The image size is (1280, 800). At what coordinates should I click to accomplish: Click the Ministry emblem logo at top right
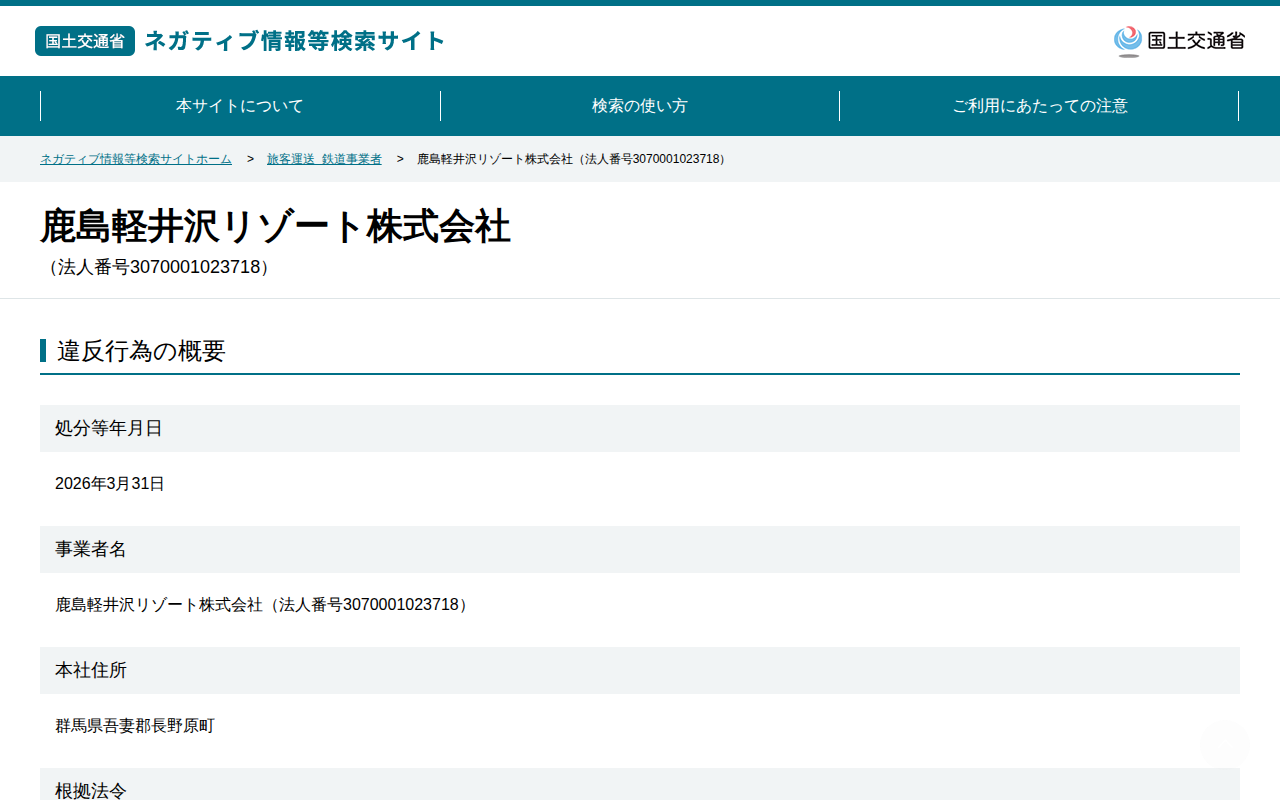click(1179, 41)
